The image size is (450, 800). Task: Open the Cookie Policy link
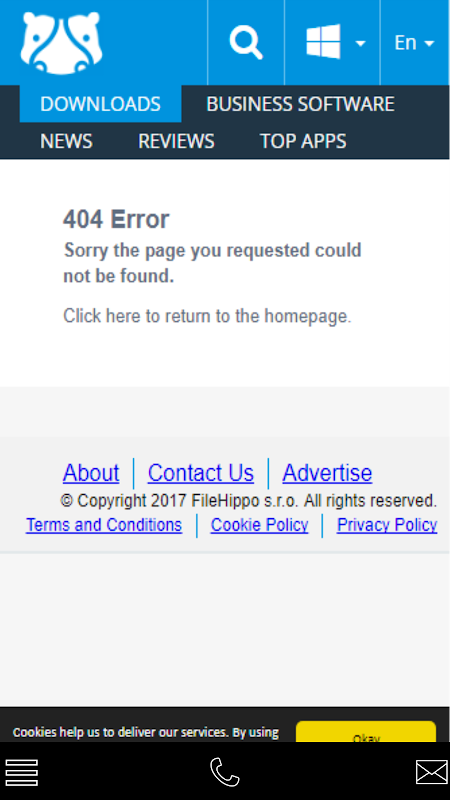coord(260,525)
